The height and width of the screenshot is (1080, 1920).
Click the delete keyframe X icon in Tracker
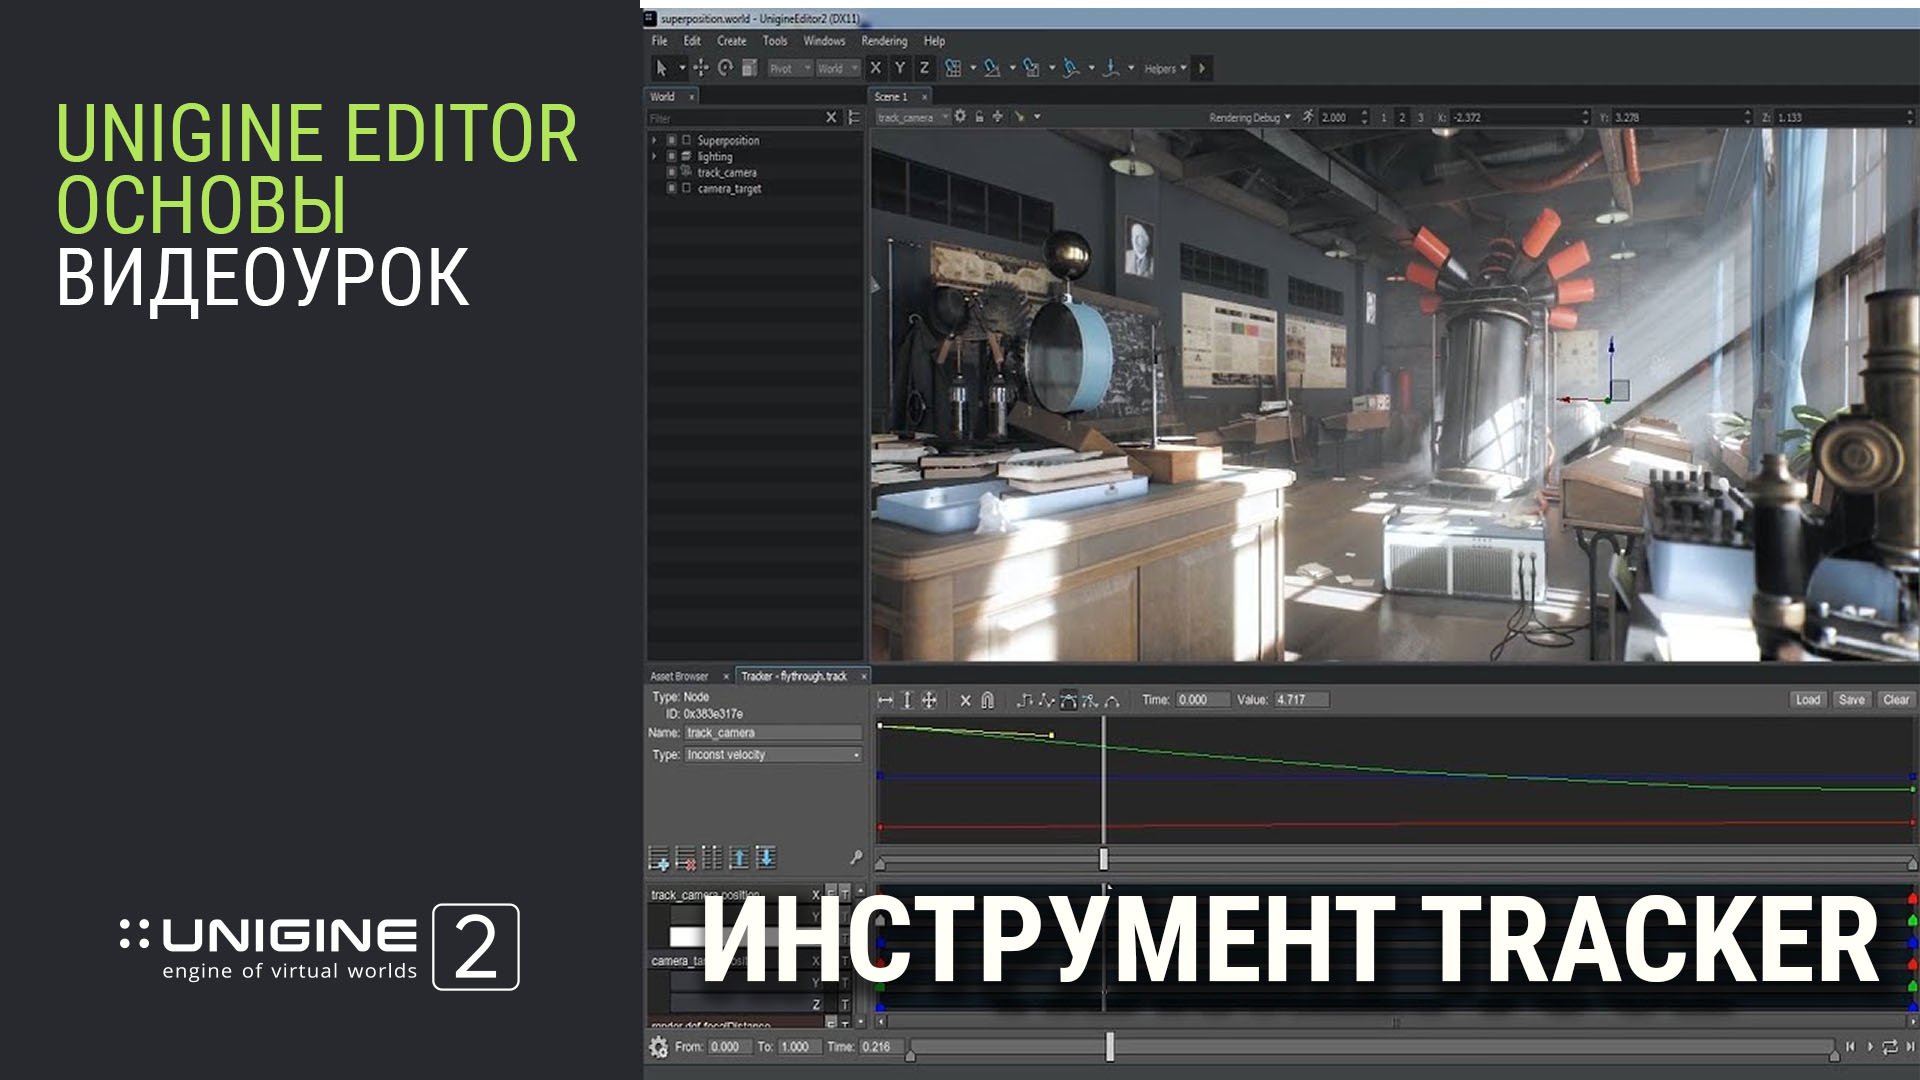pyautogui.click(x=965, y=700)
